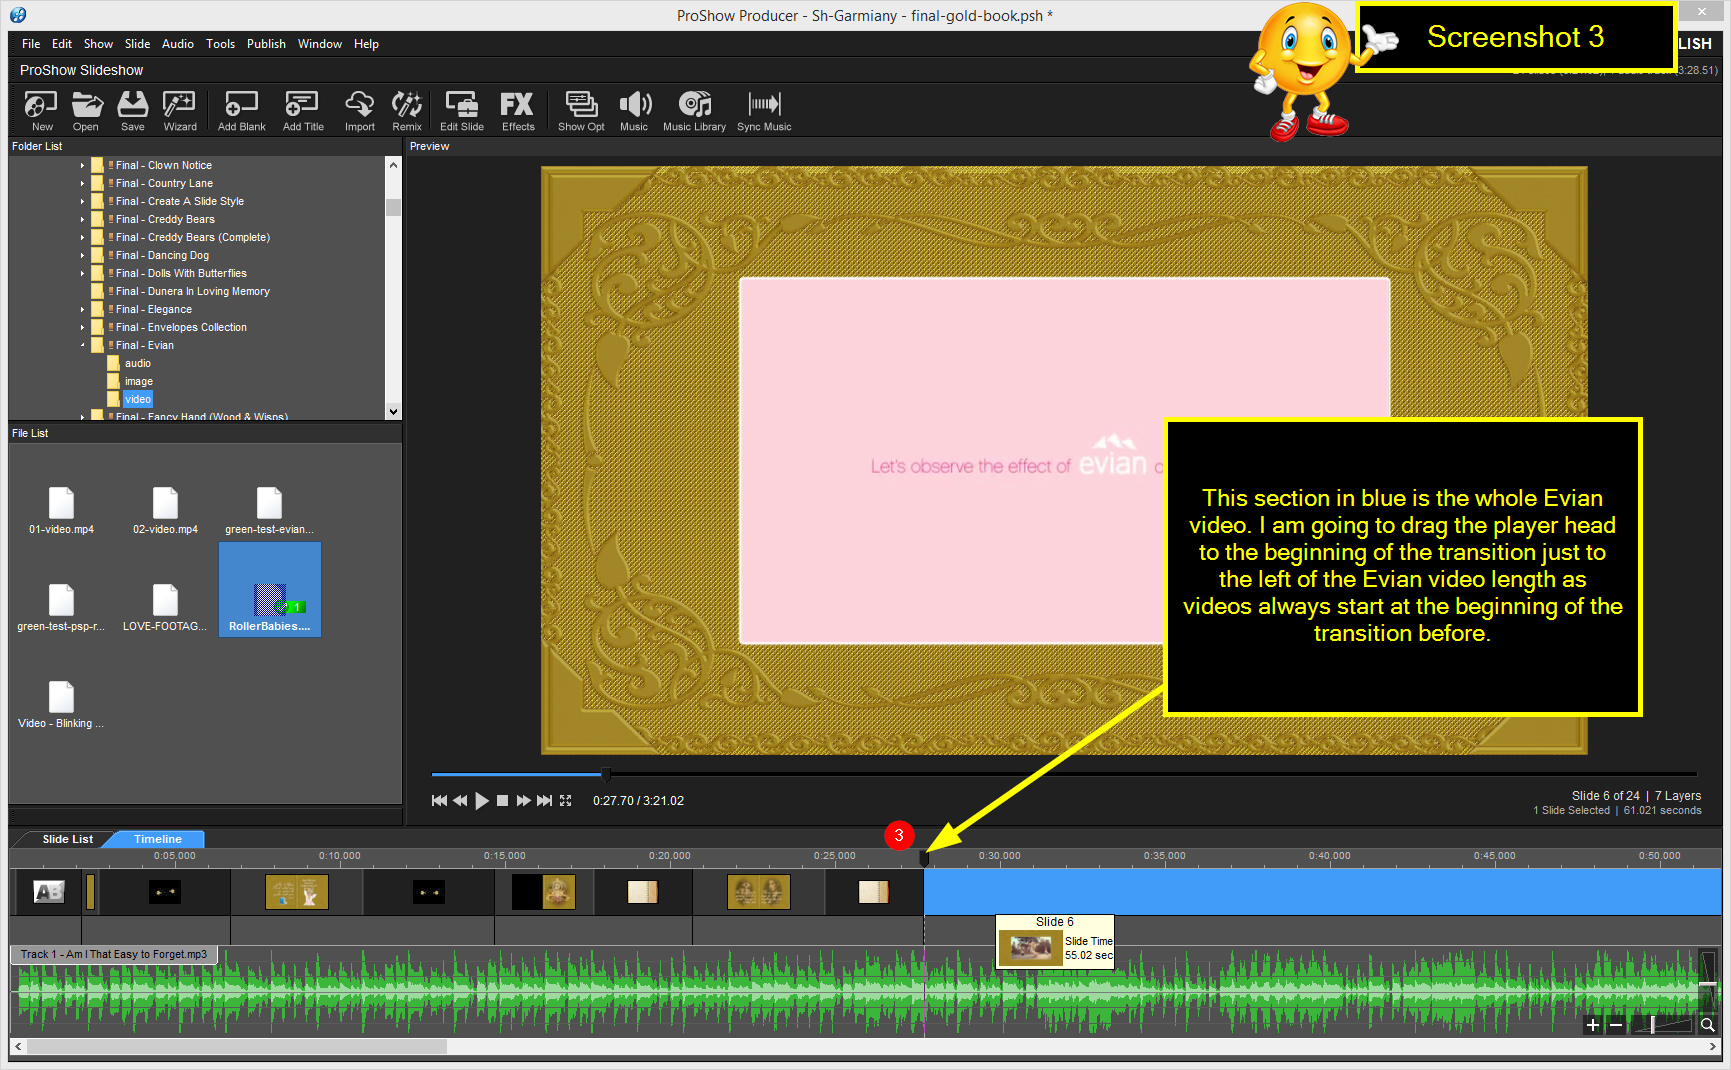Image resolution: width=1731 pixels, height=1070 pixels.
Task: Open the Tools menu
Action: (x=220, y=44)
